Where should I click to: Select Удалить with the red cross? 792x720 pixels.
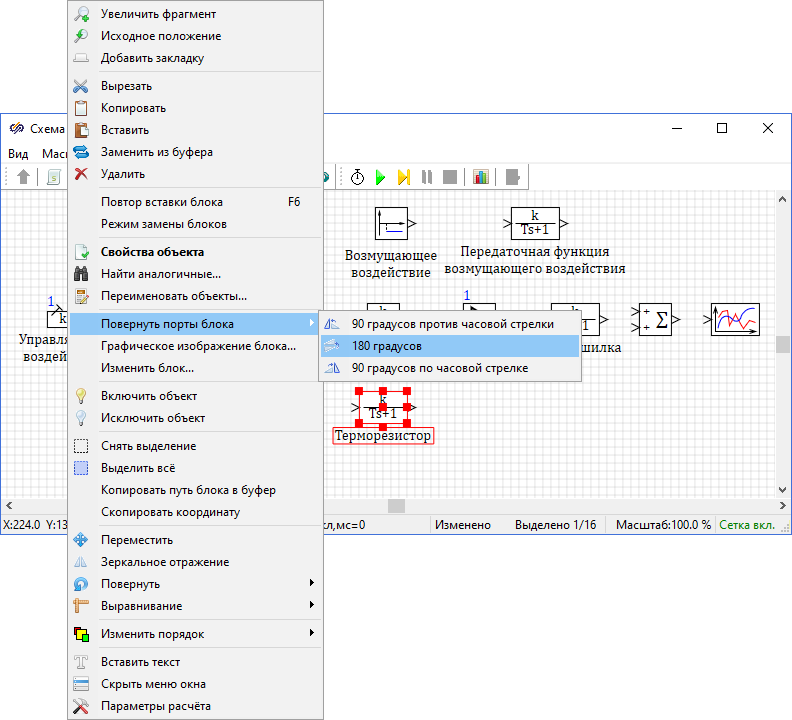pos(122,174)
